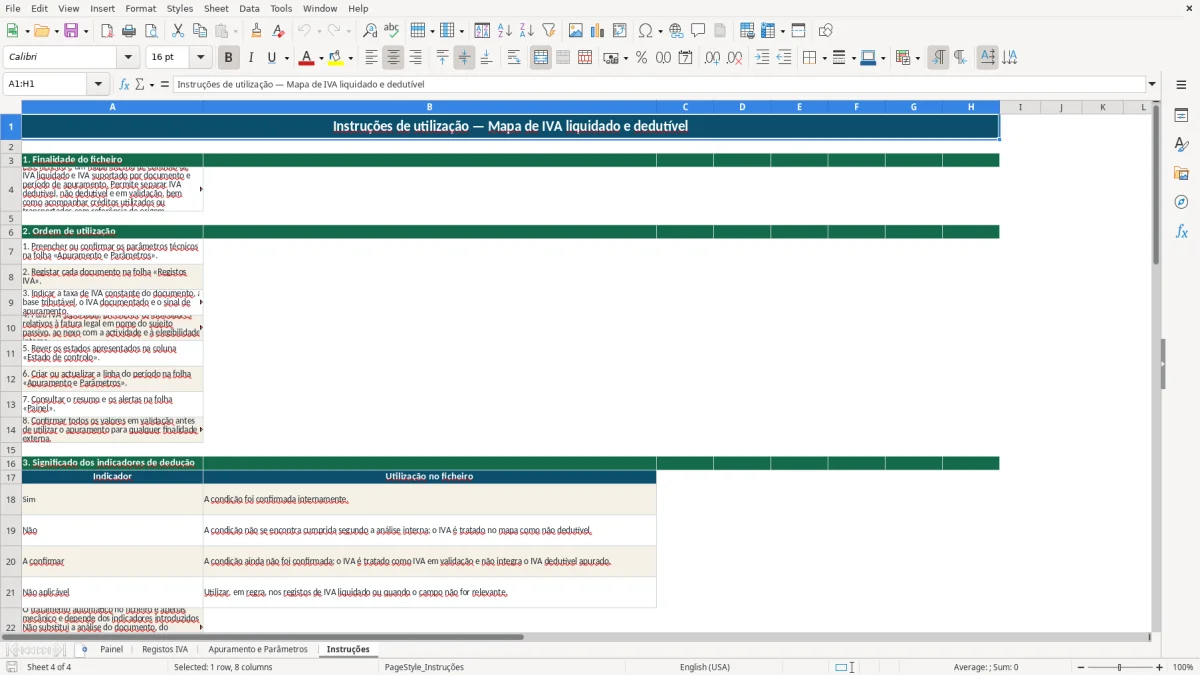Apply the yellow background color swatch

336,58
